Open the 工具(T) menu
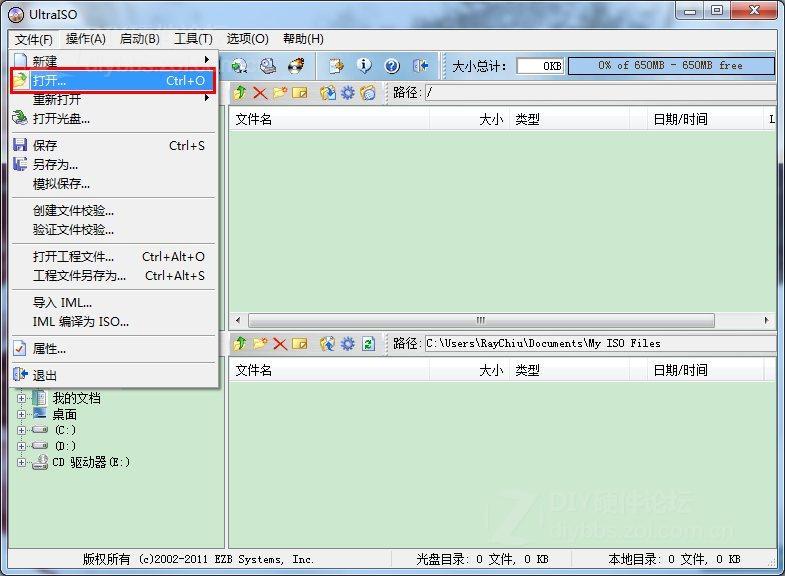 tap(193, 39)
